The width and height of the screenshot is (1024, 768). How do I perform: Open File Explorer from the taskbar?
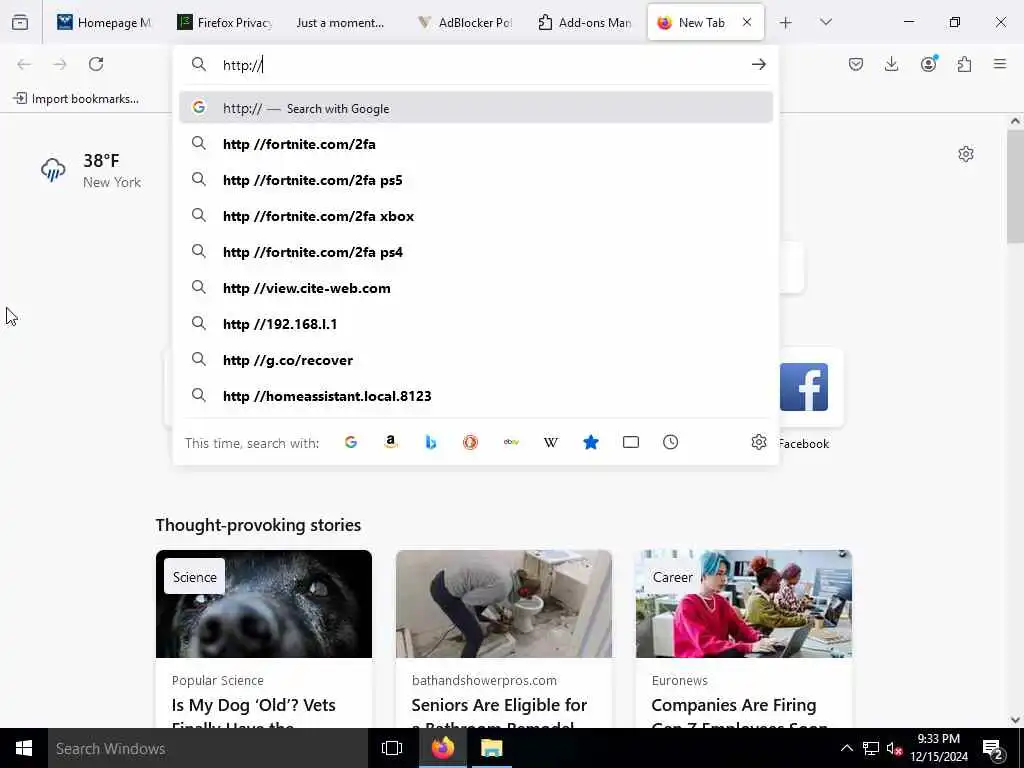(x=491, y=748)
